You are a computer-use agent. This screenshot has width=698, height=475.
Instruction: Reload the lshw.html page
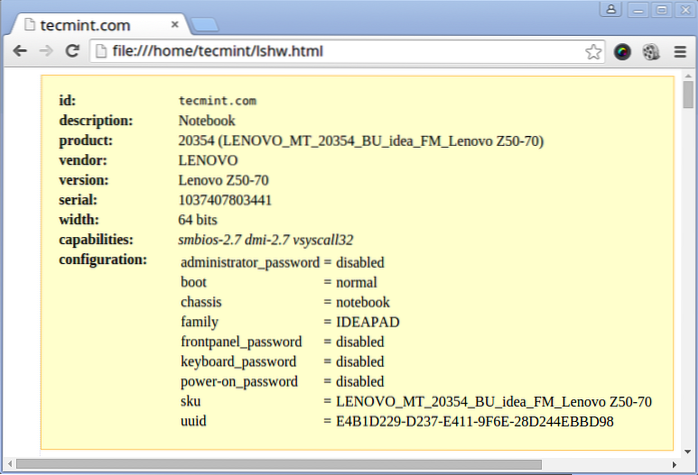click(72, 51)
